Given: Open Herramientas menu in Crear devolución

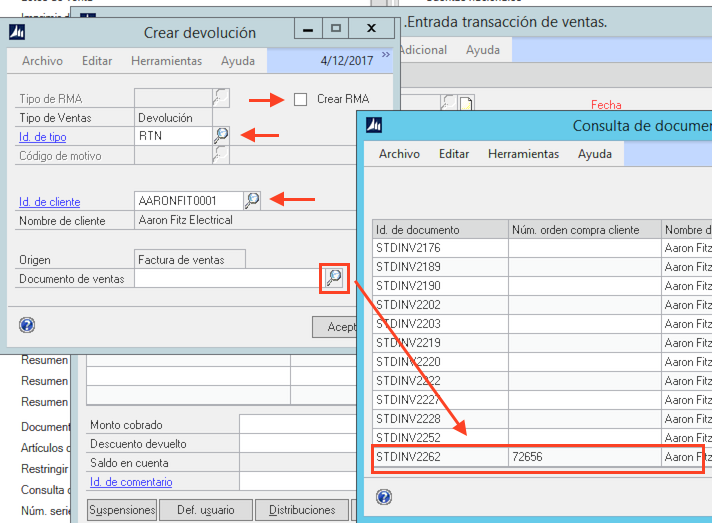Looking at the screenshot, I should (x=166, y=61).
